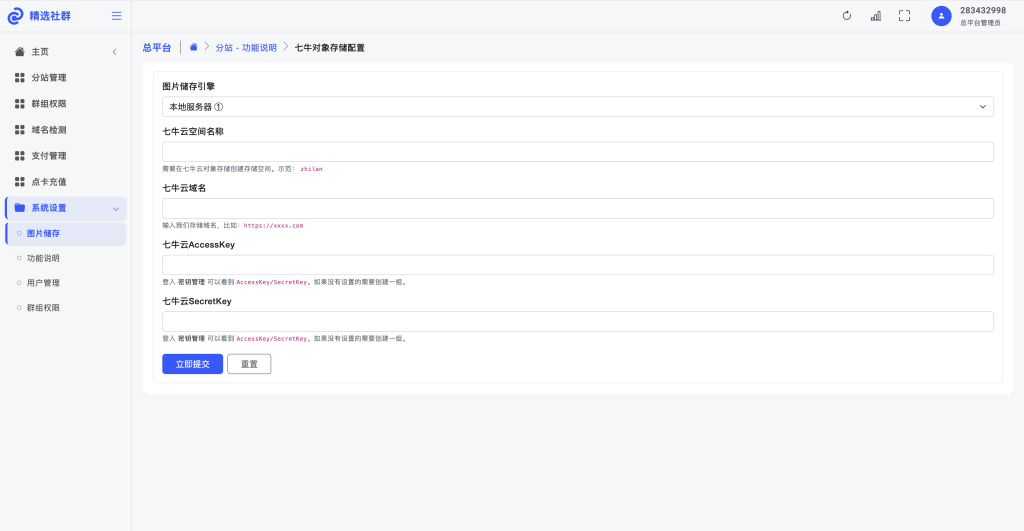Click the 域名检测 grid icon
The height and width of the screenshot is (531, 1024).
pos(20,130)
